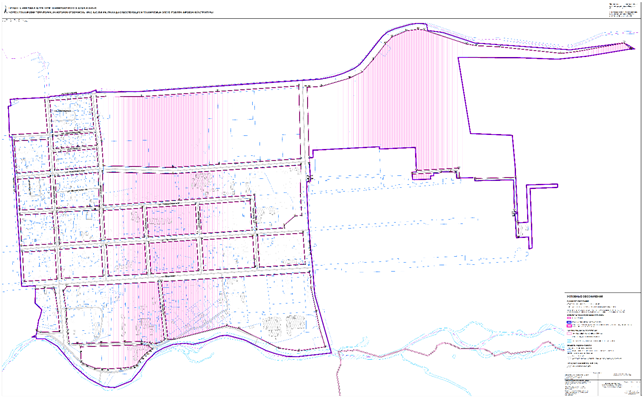Click the small pink rectangle at the northern zone's bottom edge
This screenshot has height=398, width=643.
click(x=422, y=176)
